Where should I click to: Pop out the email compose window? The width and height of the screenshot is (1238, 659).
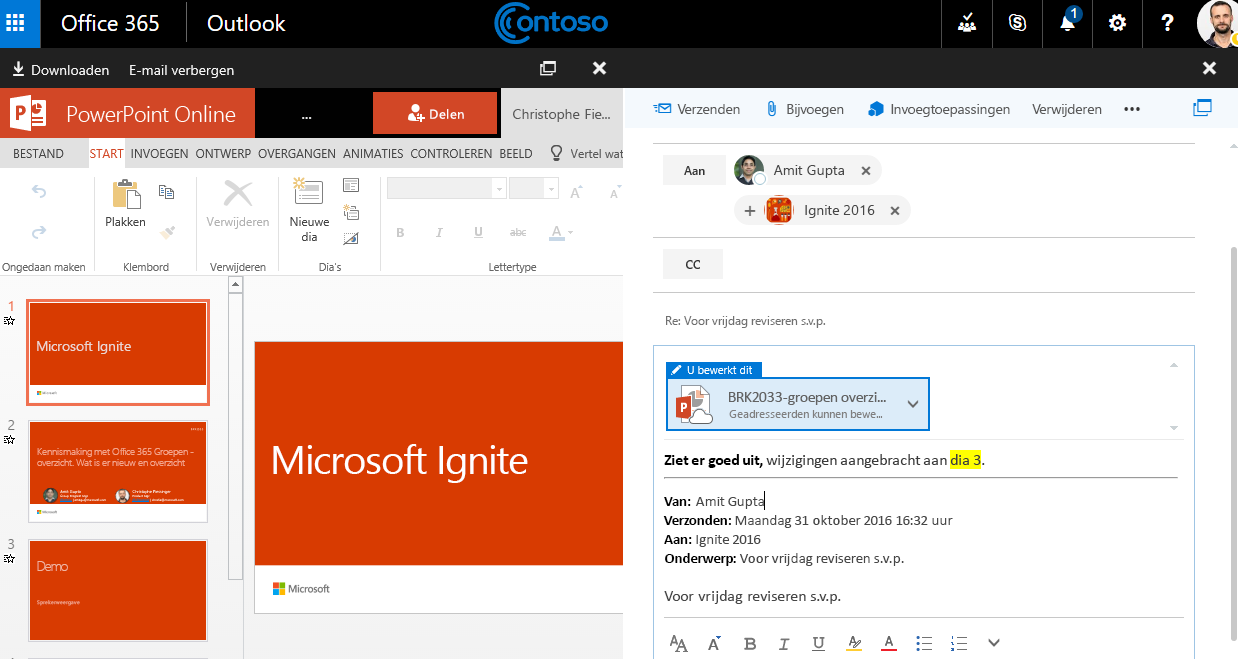pos(1203,108)
